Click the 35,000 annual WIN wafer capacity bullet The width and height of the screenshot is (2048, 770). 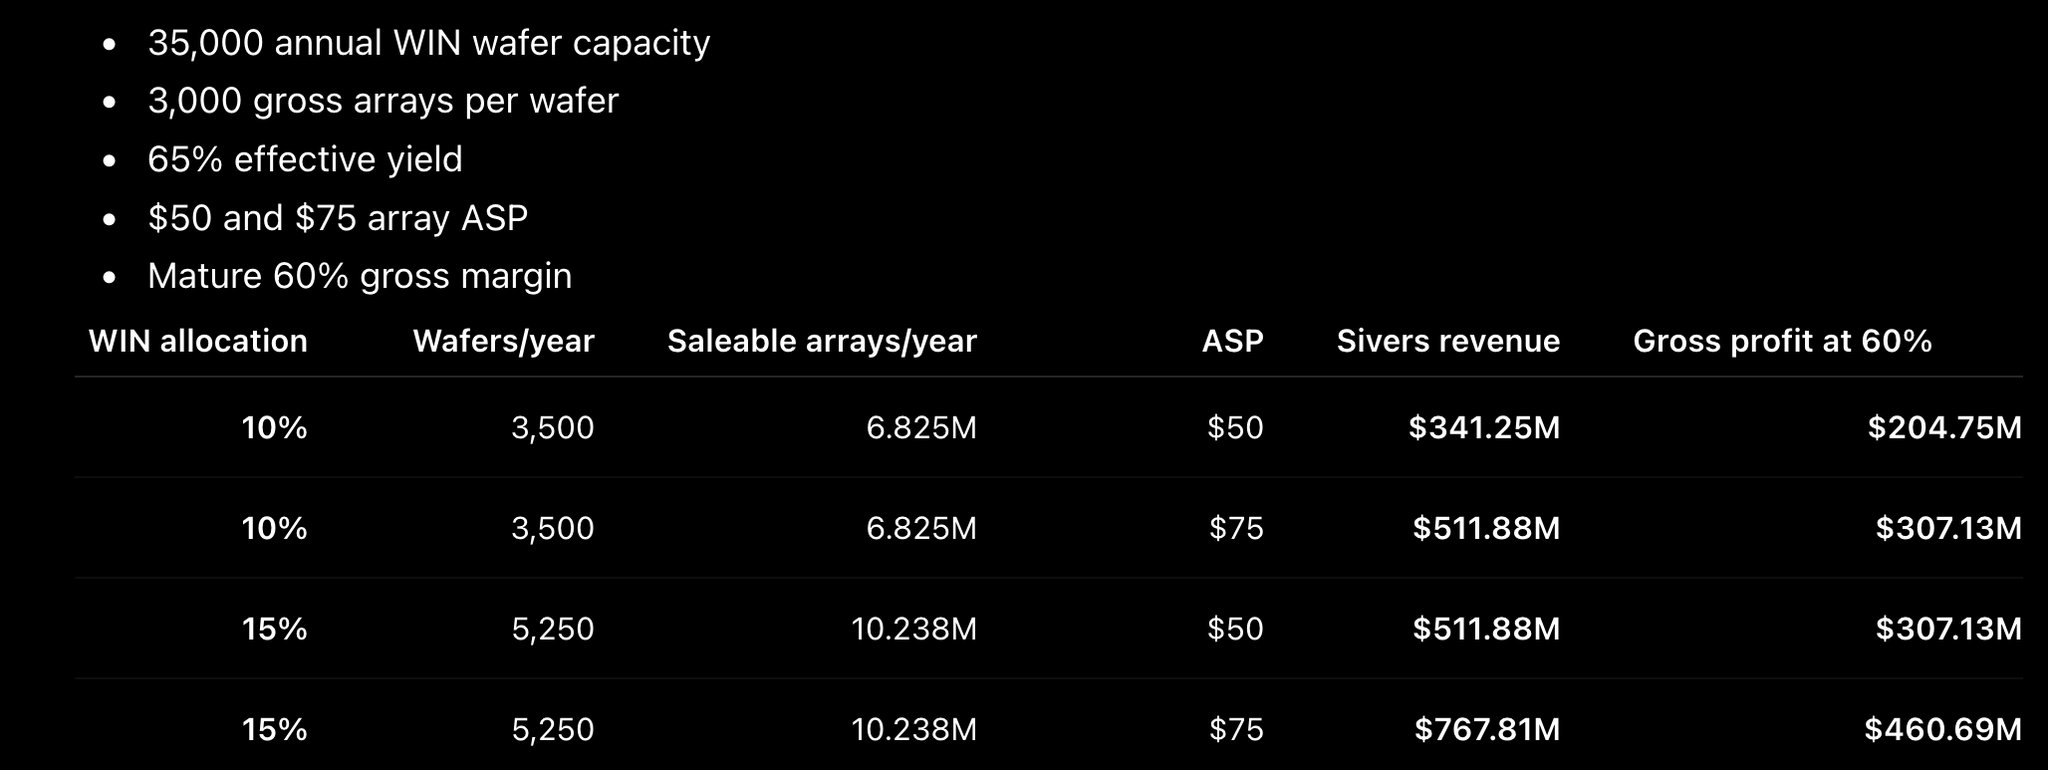click(x=428, y=43)
